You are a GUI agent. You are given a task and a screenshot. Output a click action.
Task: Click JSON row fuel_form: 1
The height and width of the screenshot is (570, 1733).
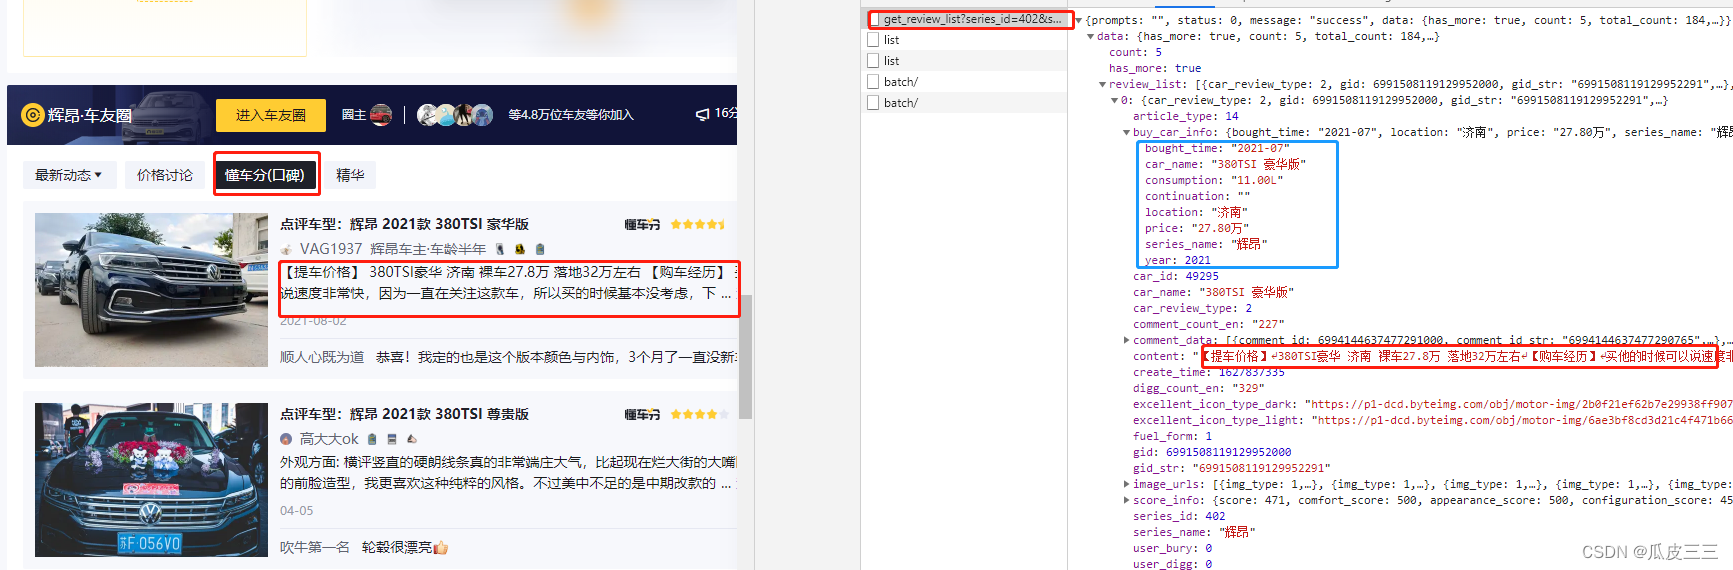(1172, 436)
